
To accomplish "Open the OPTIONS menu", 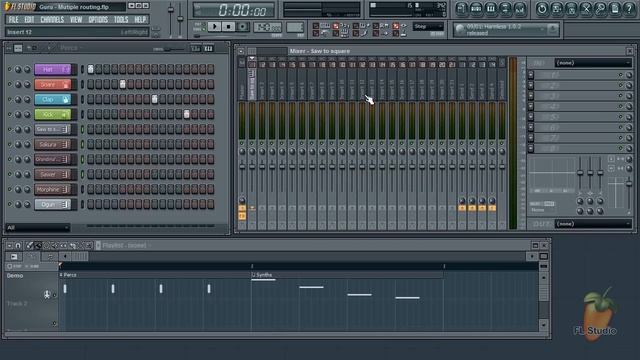I will point(98,20).
